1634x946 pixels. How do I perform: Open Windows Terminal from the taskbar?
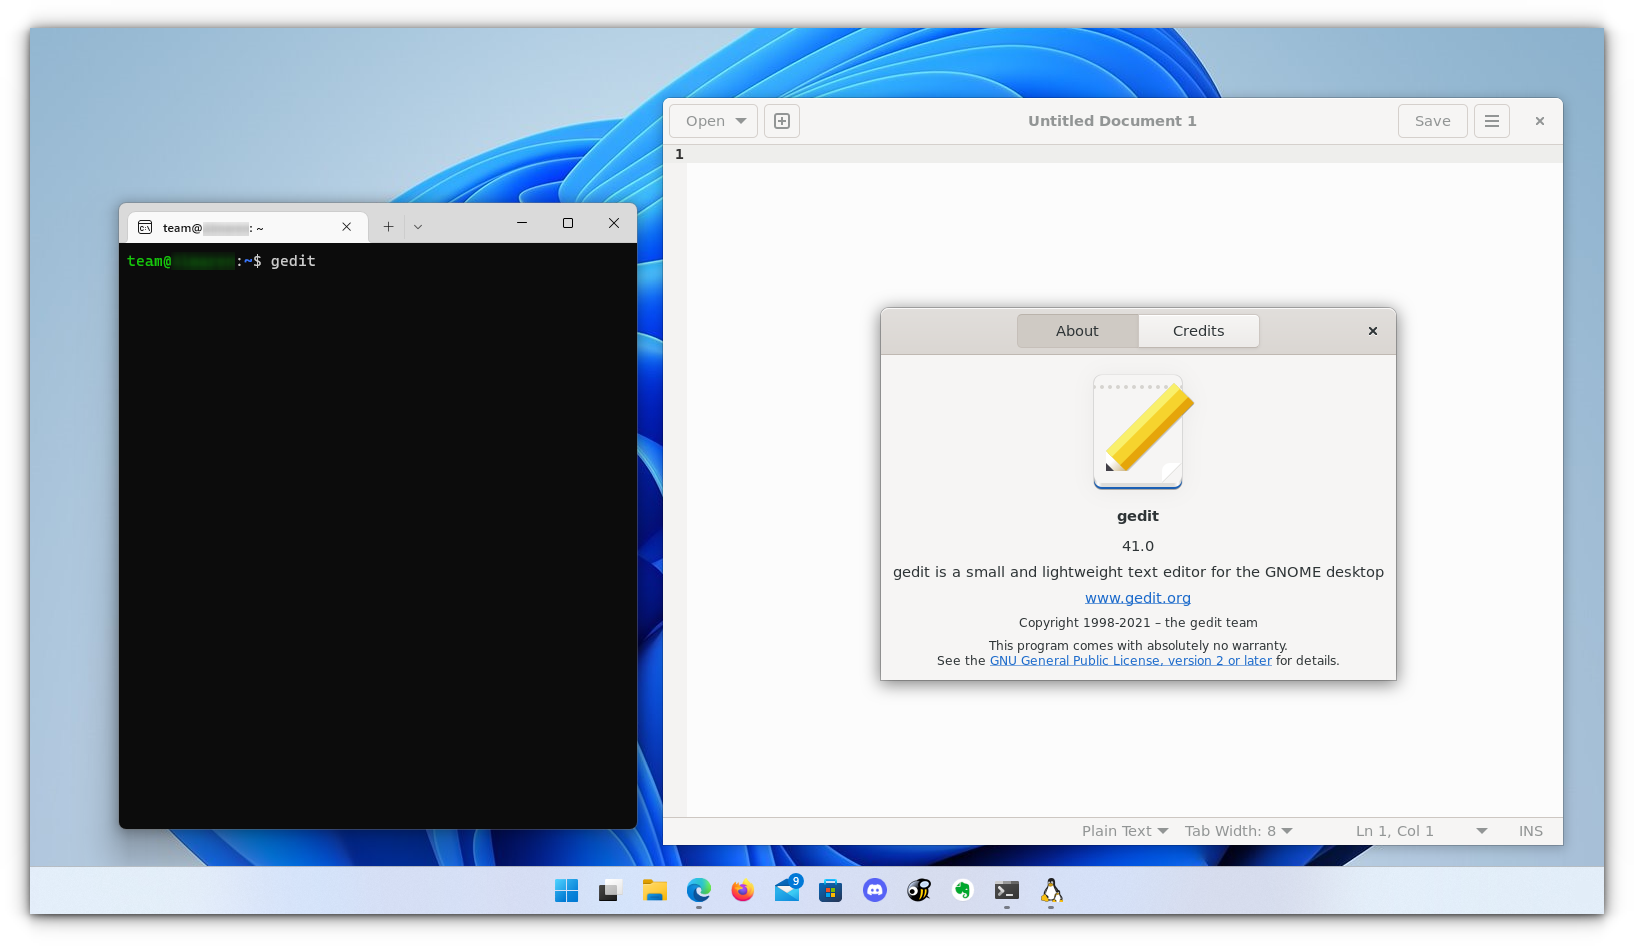point(1006,890)
